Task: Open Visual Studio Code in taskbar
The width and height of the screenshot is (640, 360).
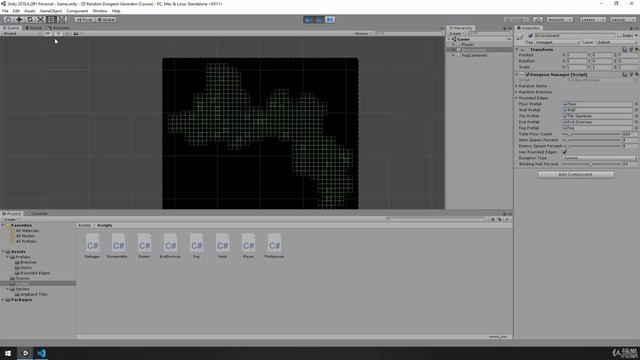Action: coord(41,353)
